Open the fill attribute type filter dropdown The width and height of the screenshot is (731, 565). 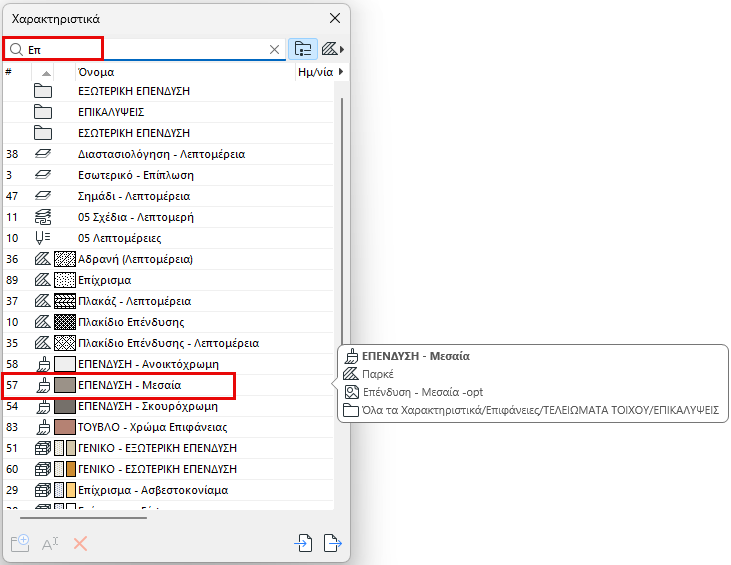pyautogui.click(x=333, y=49)
